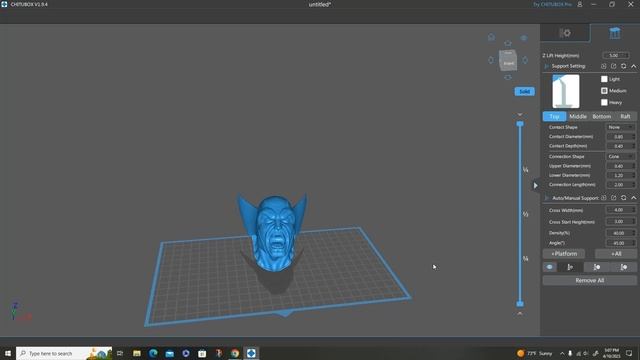Adjust the Upper Diameter spinner
The width and height of the screenshot is (640, 360).
(620, 166)
